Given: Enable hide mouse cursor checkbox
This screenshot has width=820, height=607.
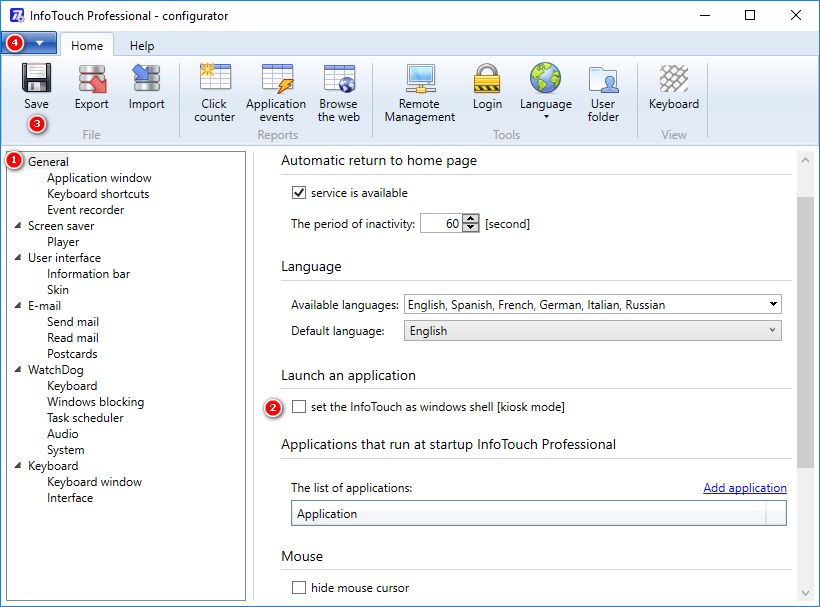Looking at the screenshot, I should [x=299, y=588].
